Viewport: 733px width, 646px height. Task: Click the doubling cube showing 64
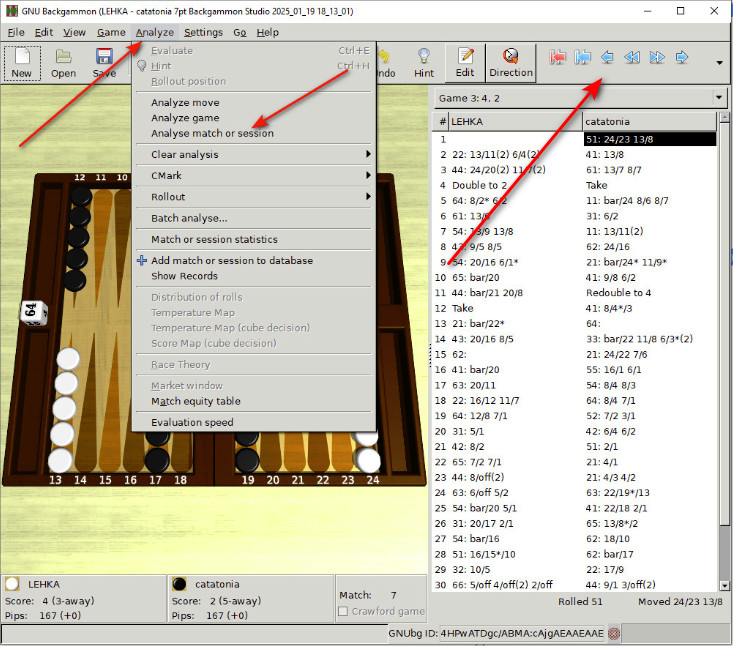pyautogui.click(x=34, y=311)
